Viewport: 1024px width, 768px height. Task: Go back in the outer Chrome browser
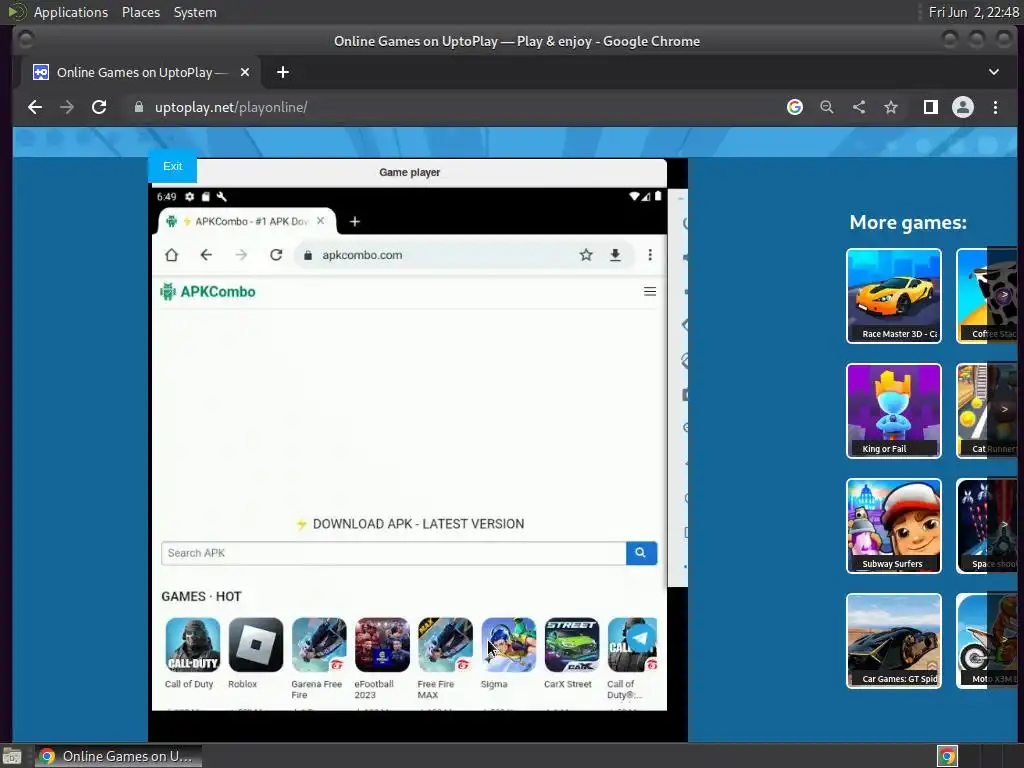click(x=35, y=107)
